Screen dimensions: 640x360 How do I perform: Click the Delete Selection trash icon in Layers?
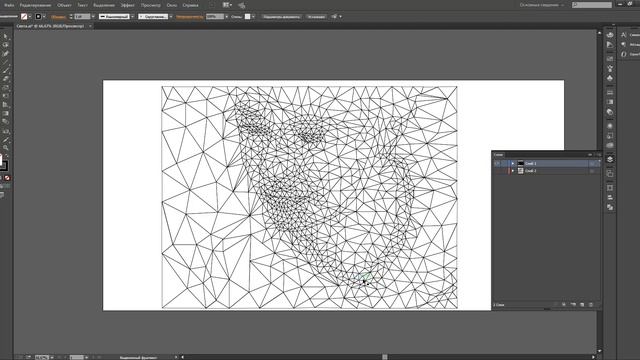tap(591, 304)
